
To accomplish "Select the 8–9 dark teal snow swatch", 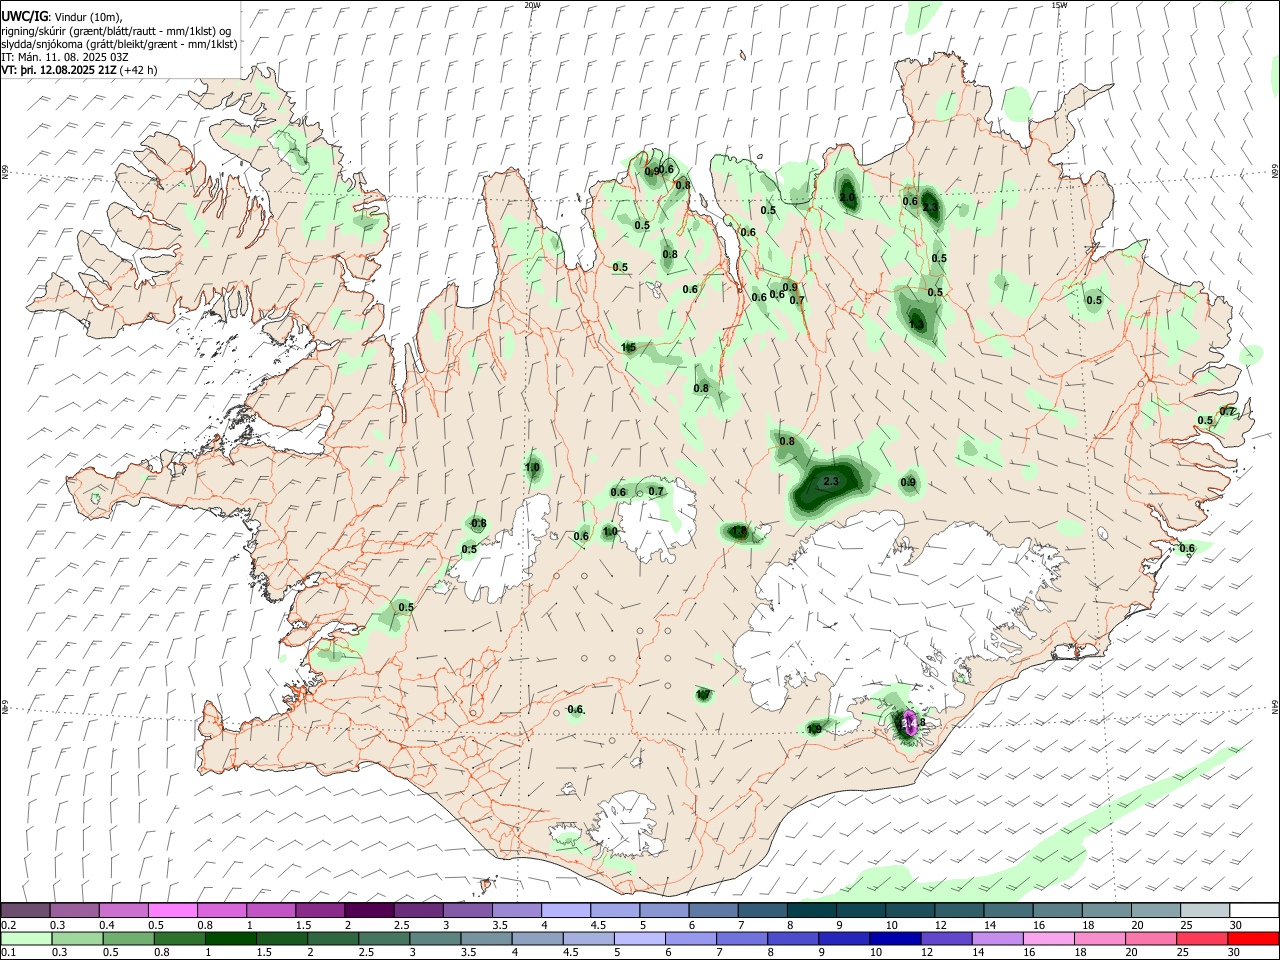I will click(x=812, y=910).
